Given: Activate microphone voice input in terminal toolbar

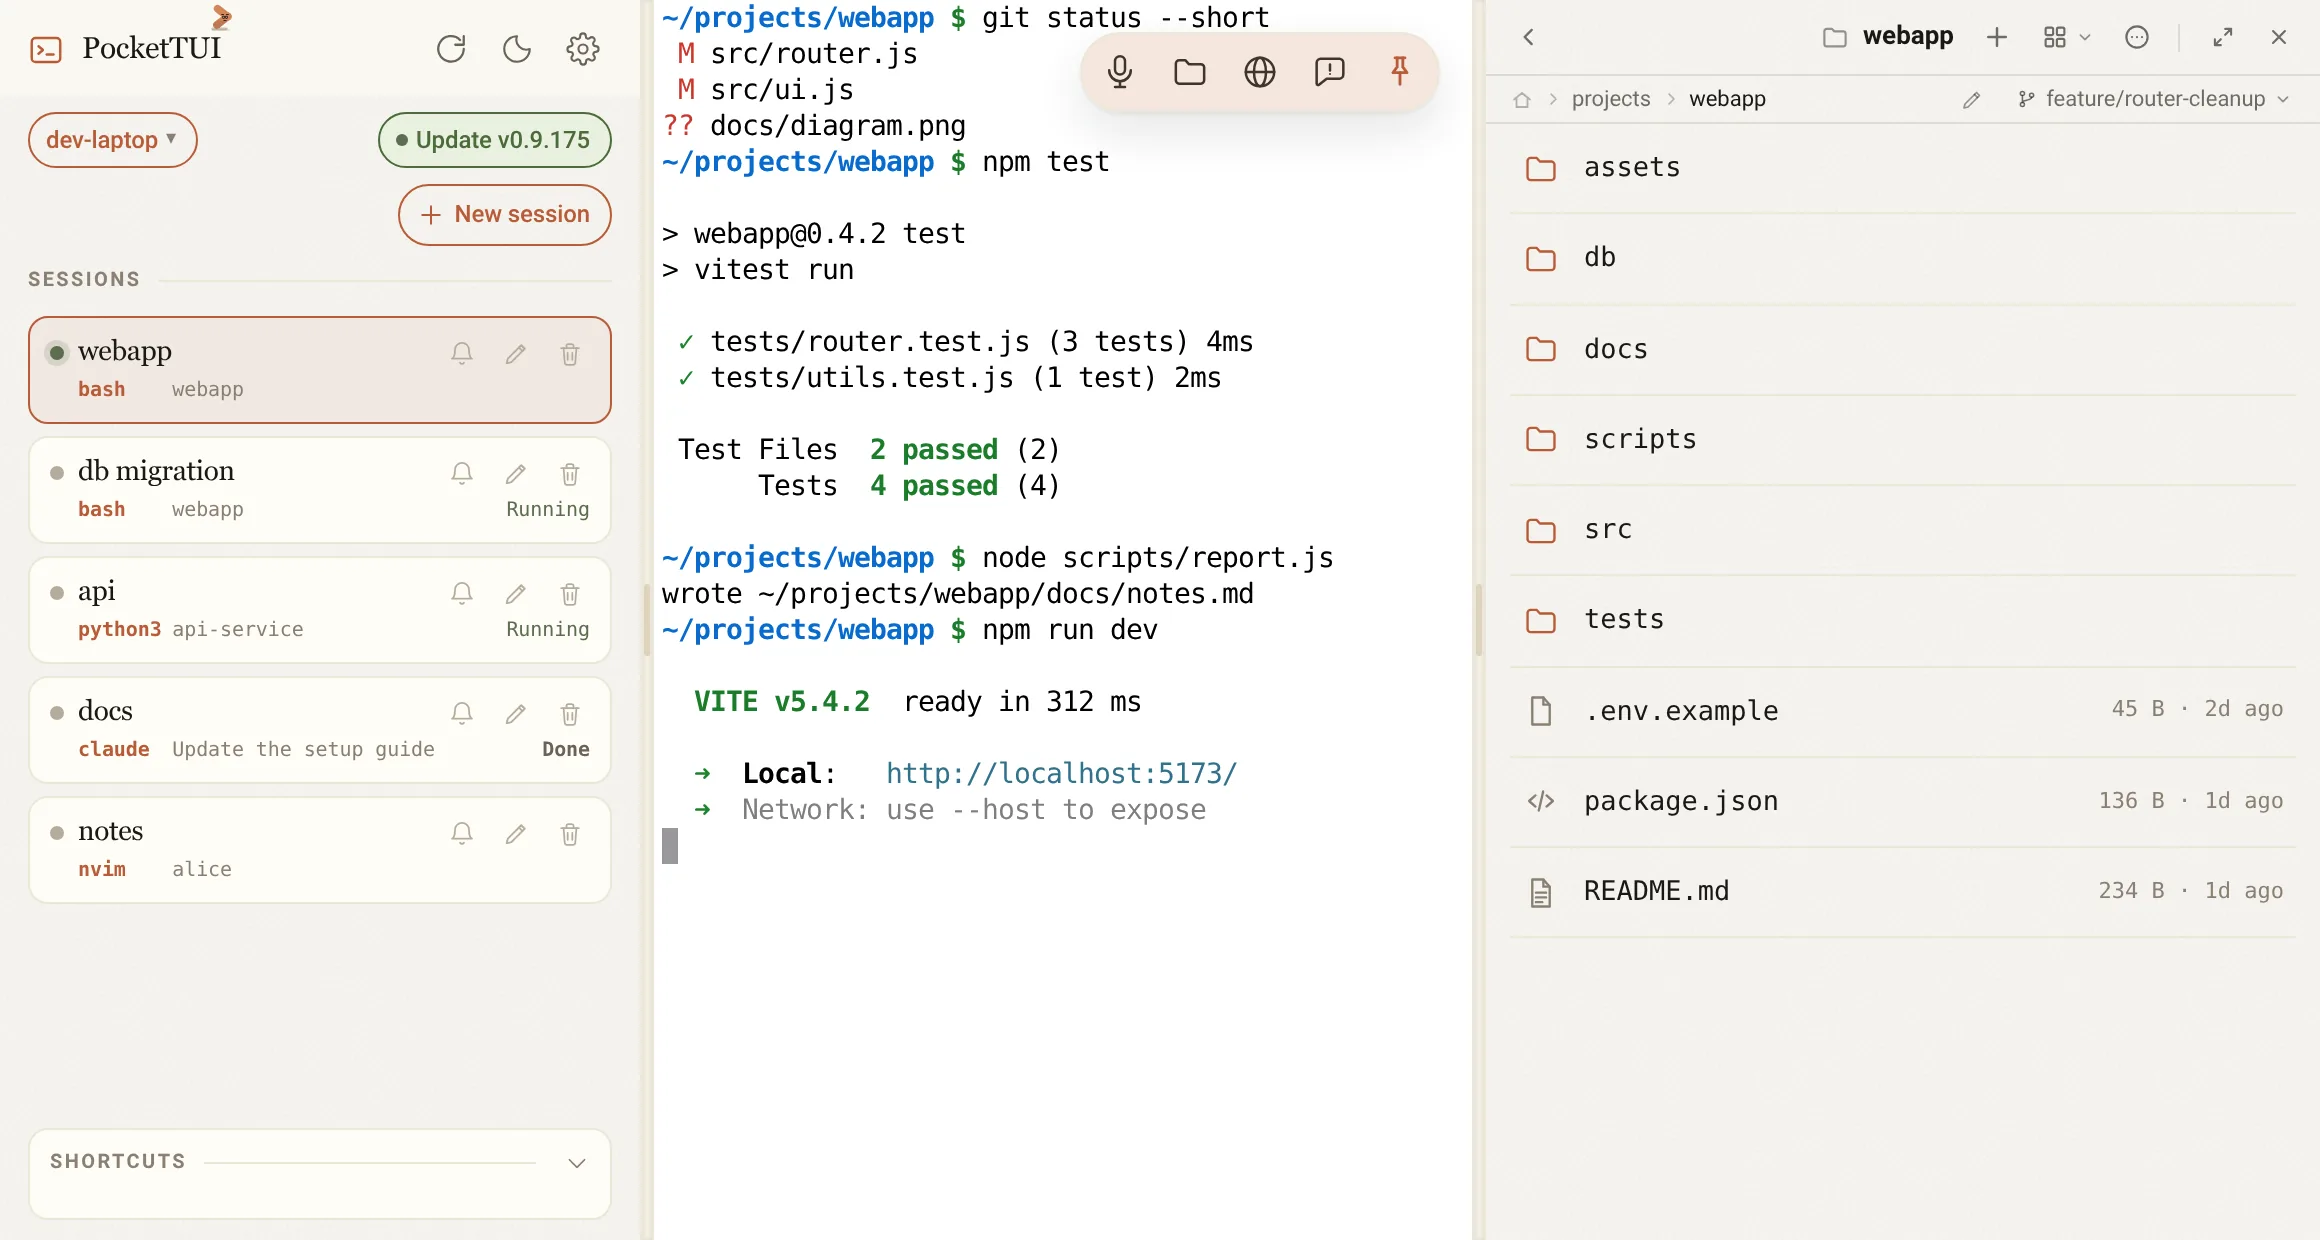Looking at the screenshot, I should (x=1120, y=72).
